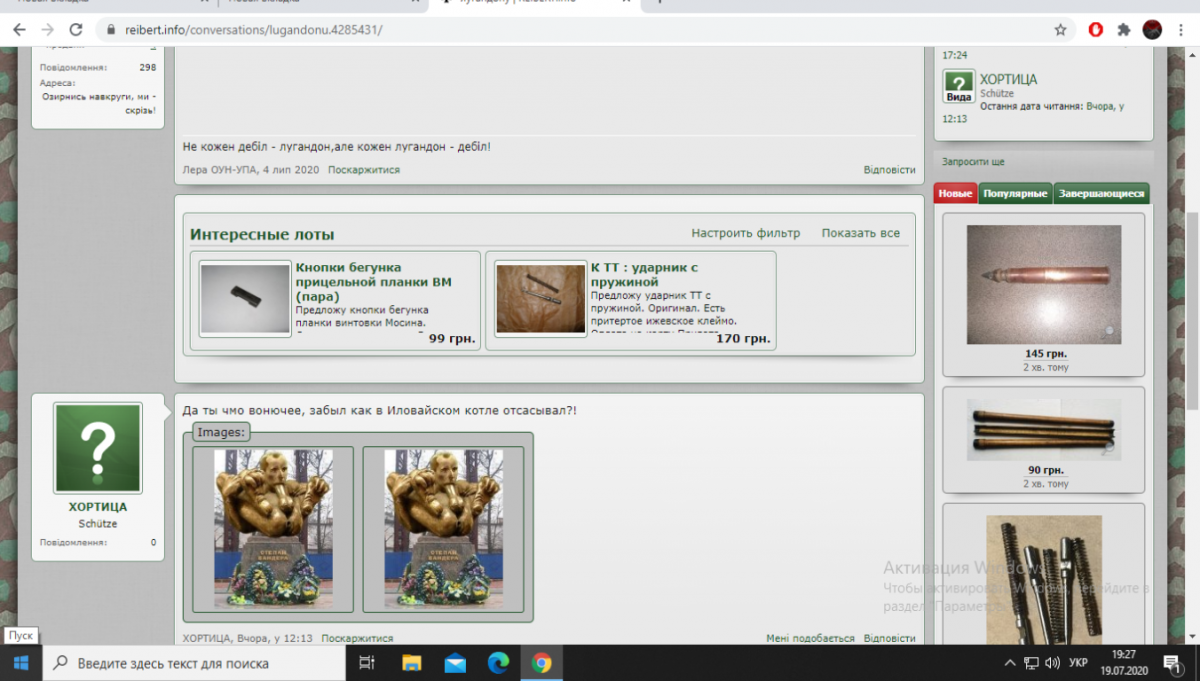Open the Настроить фильтр options
The width and height of the screenshot is (1200, 681).
point(745,233)
